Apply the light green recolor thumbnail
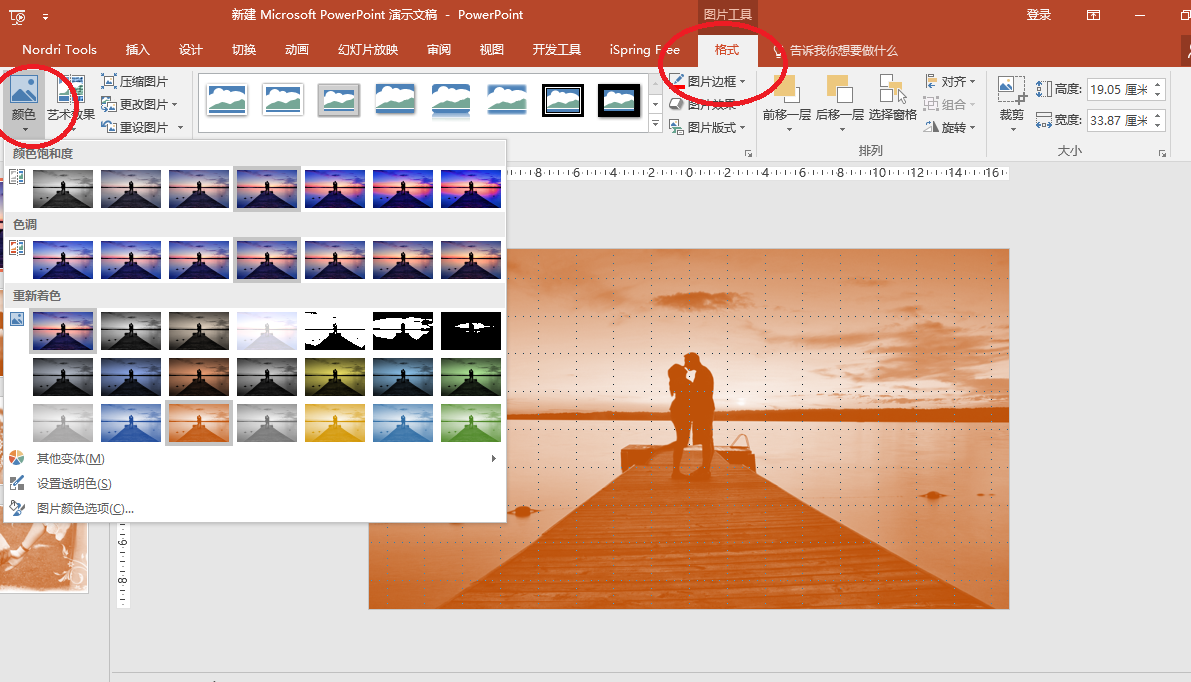 coord(471,422)
